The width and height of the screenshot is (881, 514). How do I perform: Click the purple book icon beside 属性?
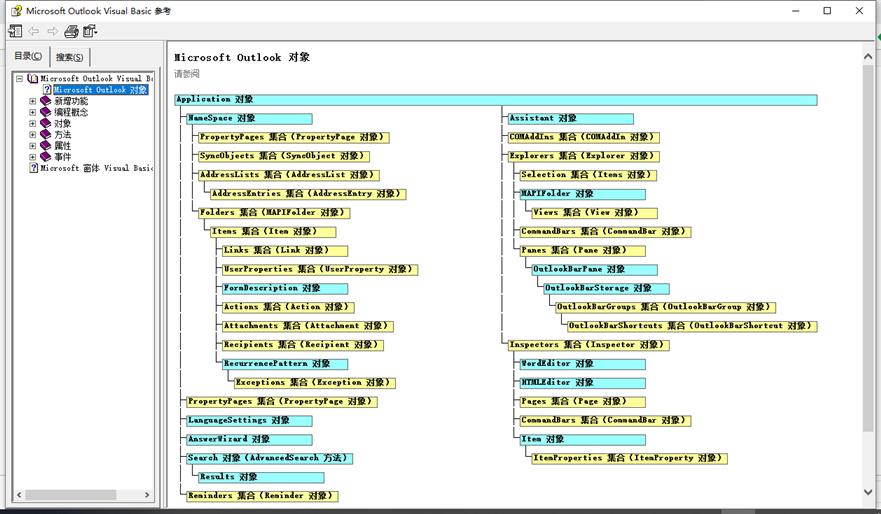click(x=46, y=146)
